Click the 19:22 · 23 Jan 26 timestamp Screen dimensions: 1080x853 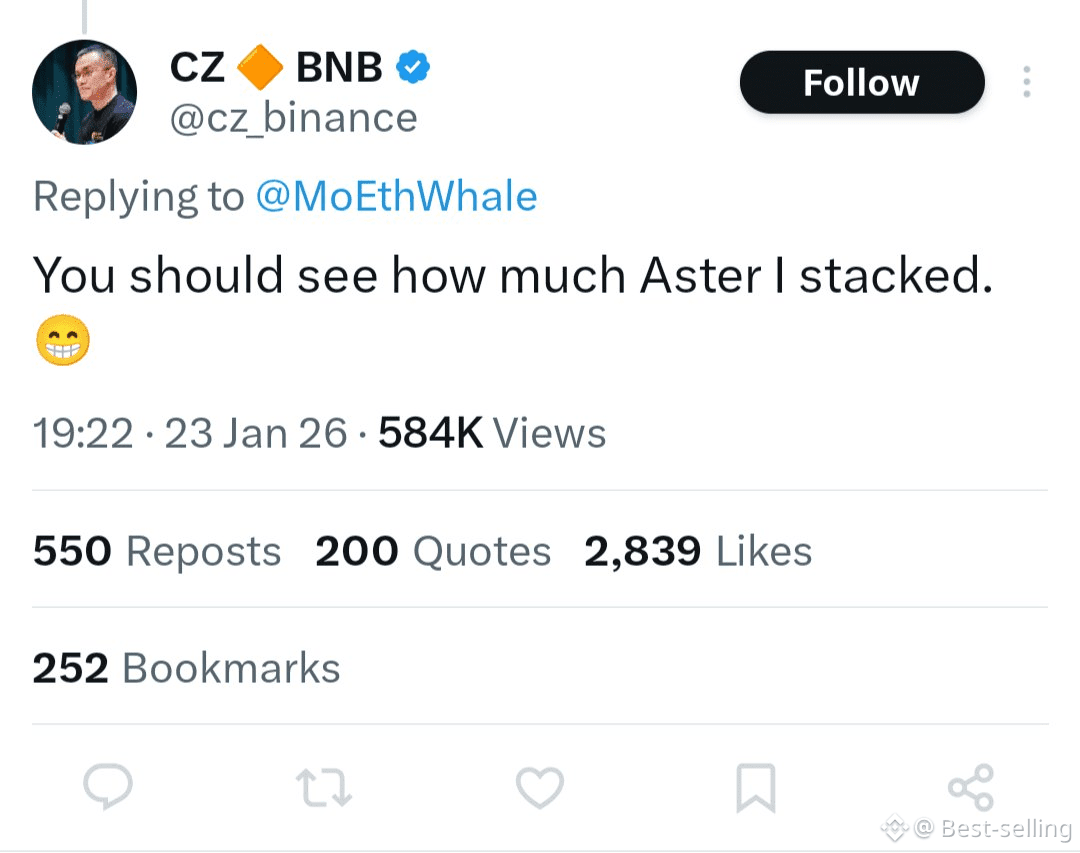pyautogui.click(x=190, y=434)
